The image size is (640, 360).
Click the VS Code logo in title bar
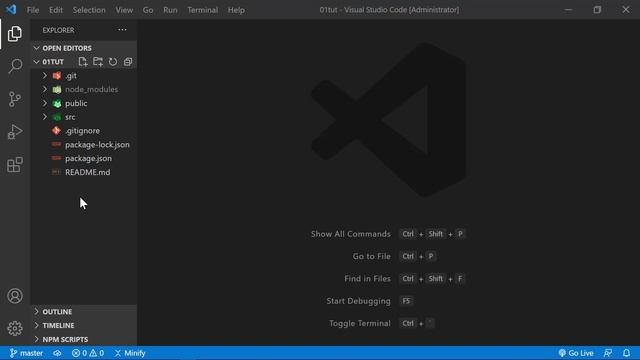point(11,9)
